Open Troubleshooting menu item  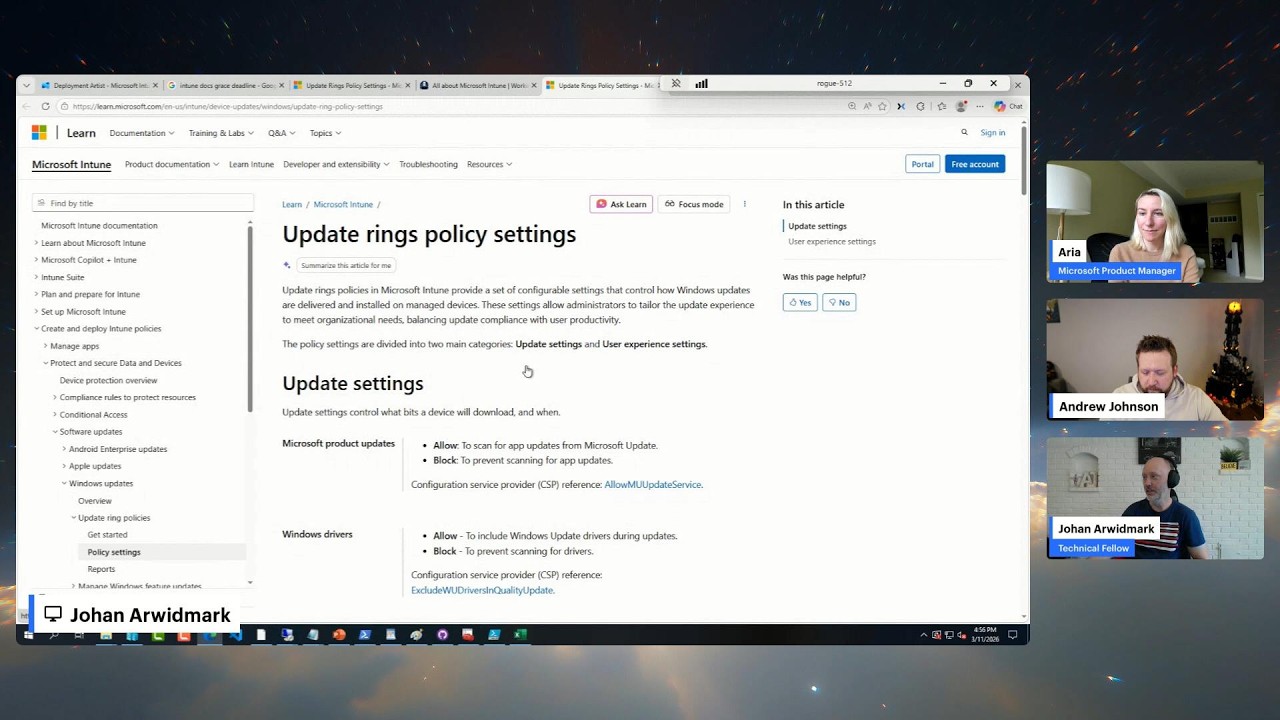coord(428,164)
